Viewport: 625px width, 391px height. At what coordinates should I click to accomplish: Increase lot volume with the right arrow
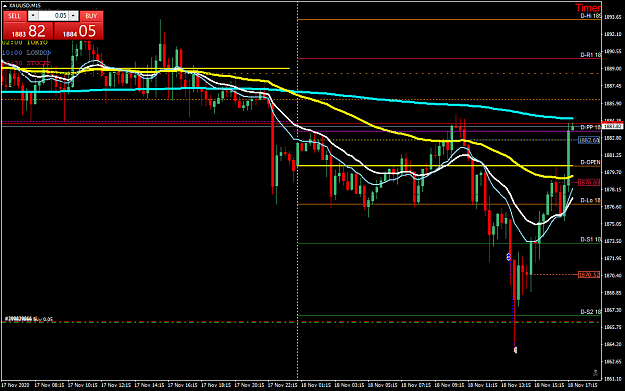pyautogui.click(x=73, y=16)
